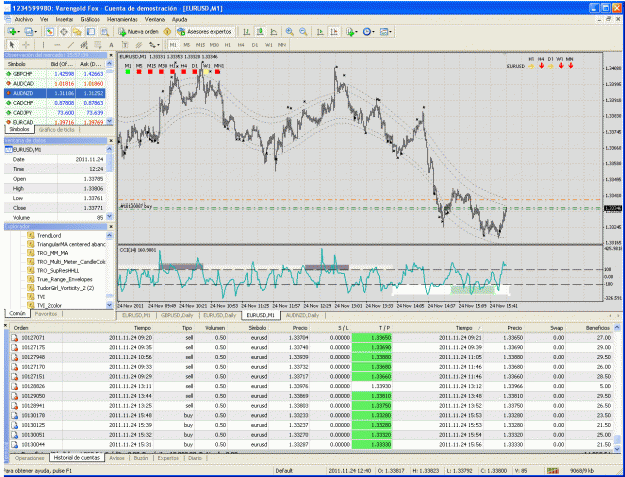Open the periods clock dropdown
The image size is (625, 477).
[369, 32]
